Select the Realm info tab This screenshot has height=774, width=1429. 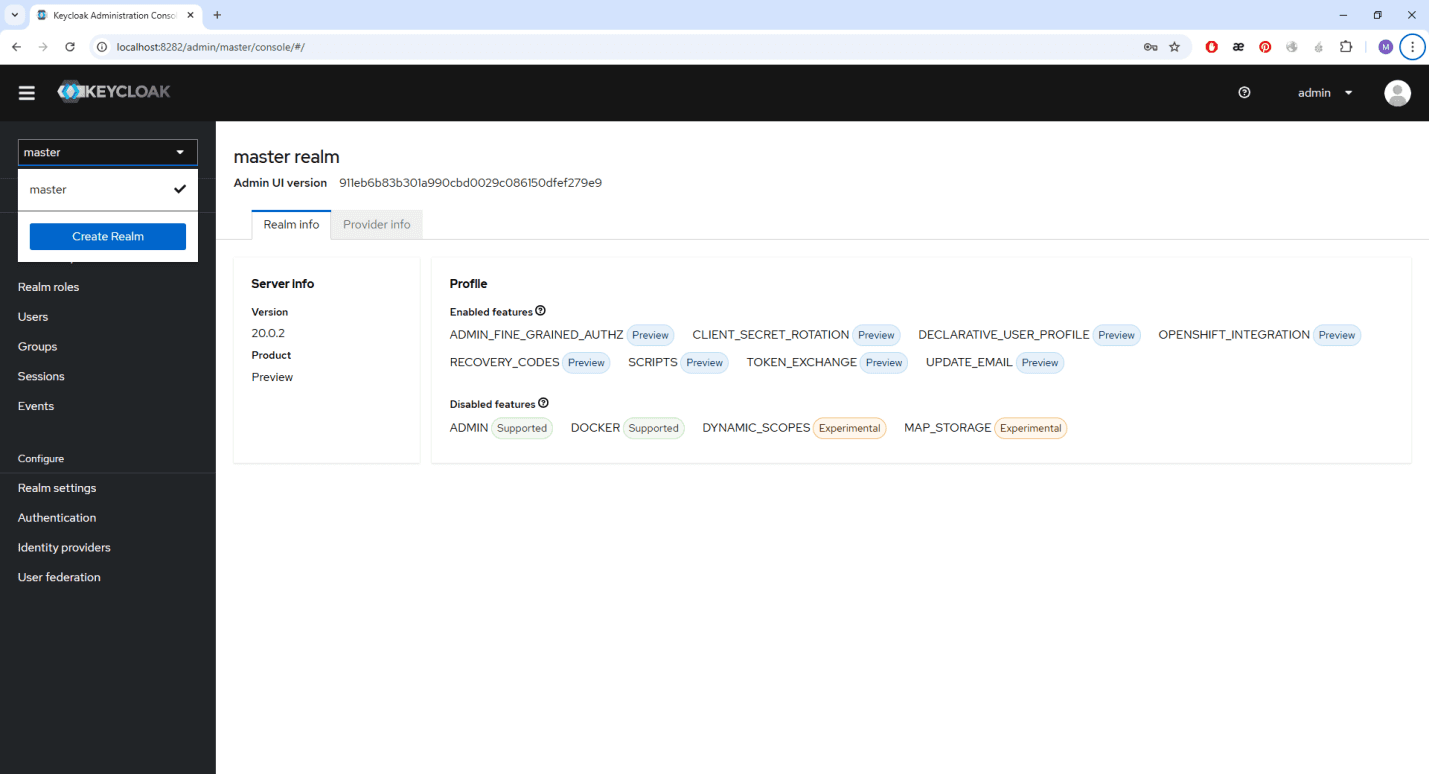click(291, 225)
